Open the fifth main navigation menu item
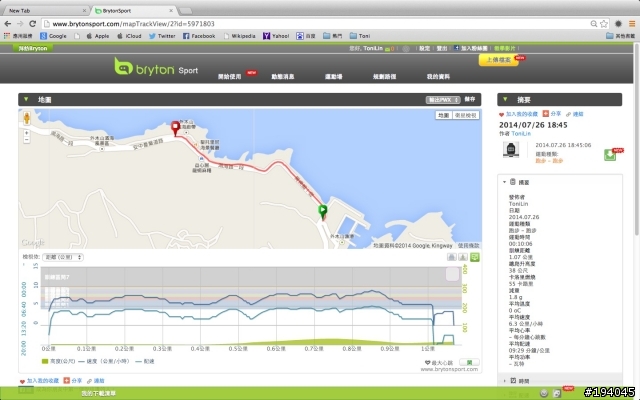The width and height of the screenshot is (640, 400). click(438, 76)
